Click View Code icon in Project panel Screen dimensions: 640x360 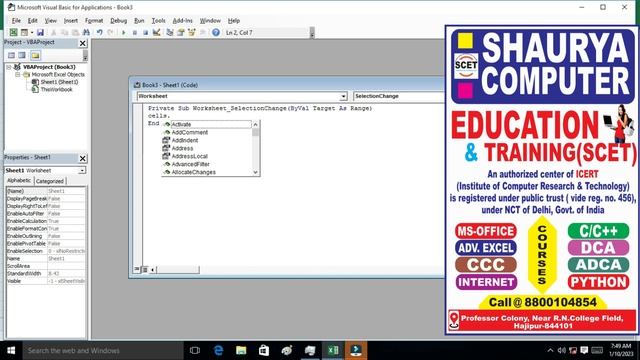[x=11, y=55]
